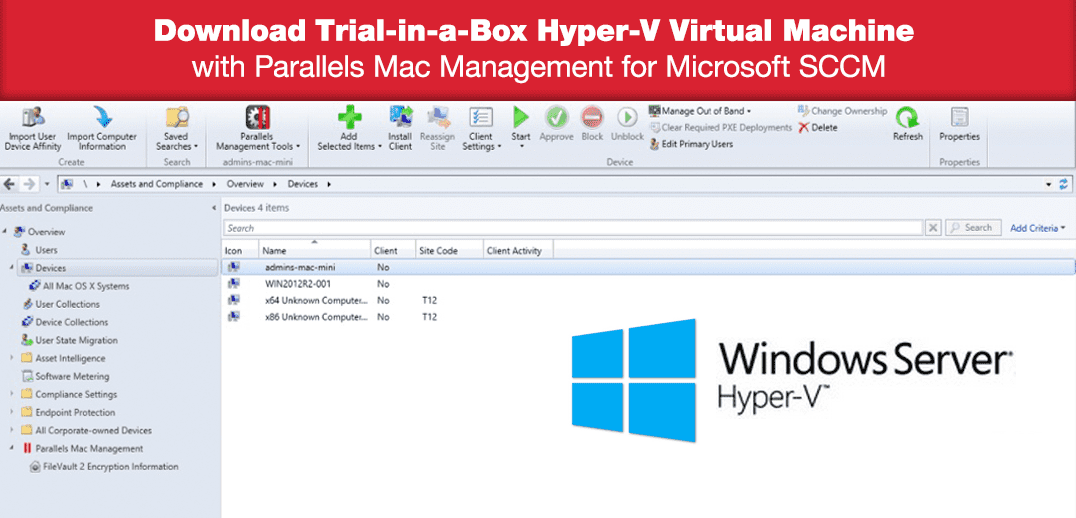Click Clear Required PXE Deployments
This screenshot has width=1076, height=518.
tap(721, 128)
